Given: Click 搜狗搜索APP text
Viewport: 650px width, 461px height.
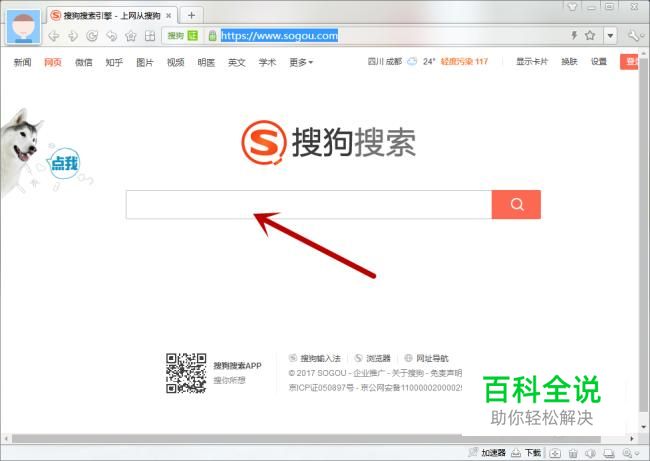Looking at the screenshot, I should tap(238, 366).
